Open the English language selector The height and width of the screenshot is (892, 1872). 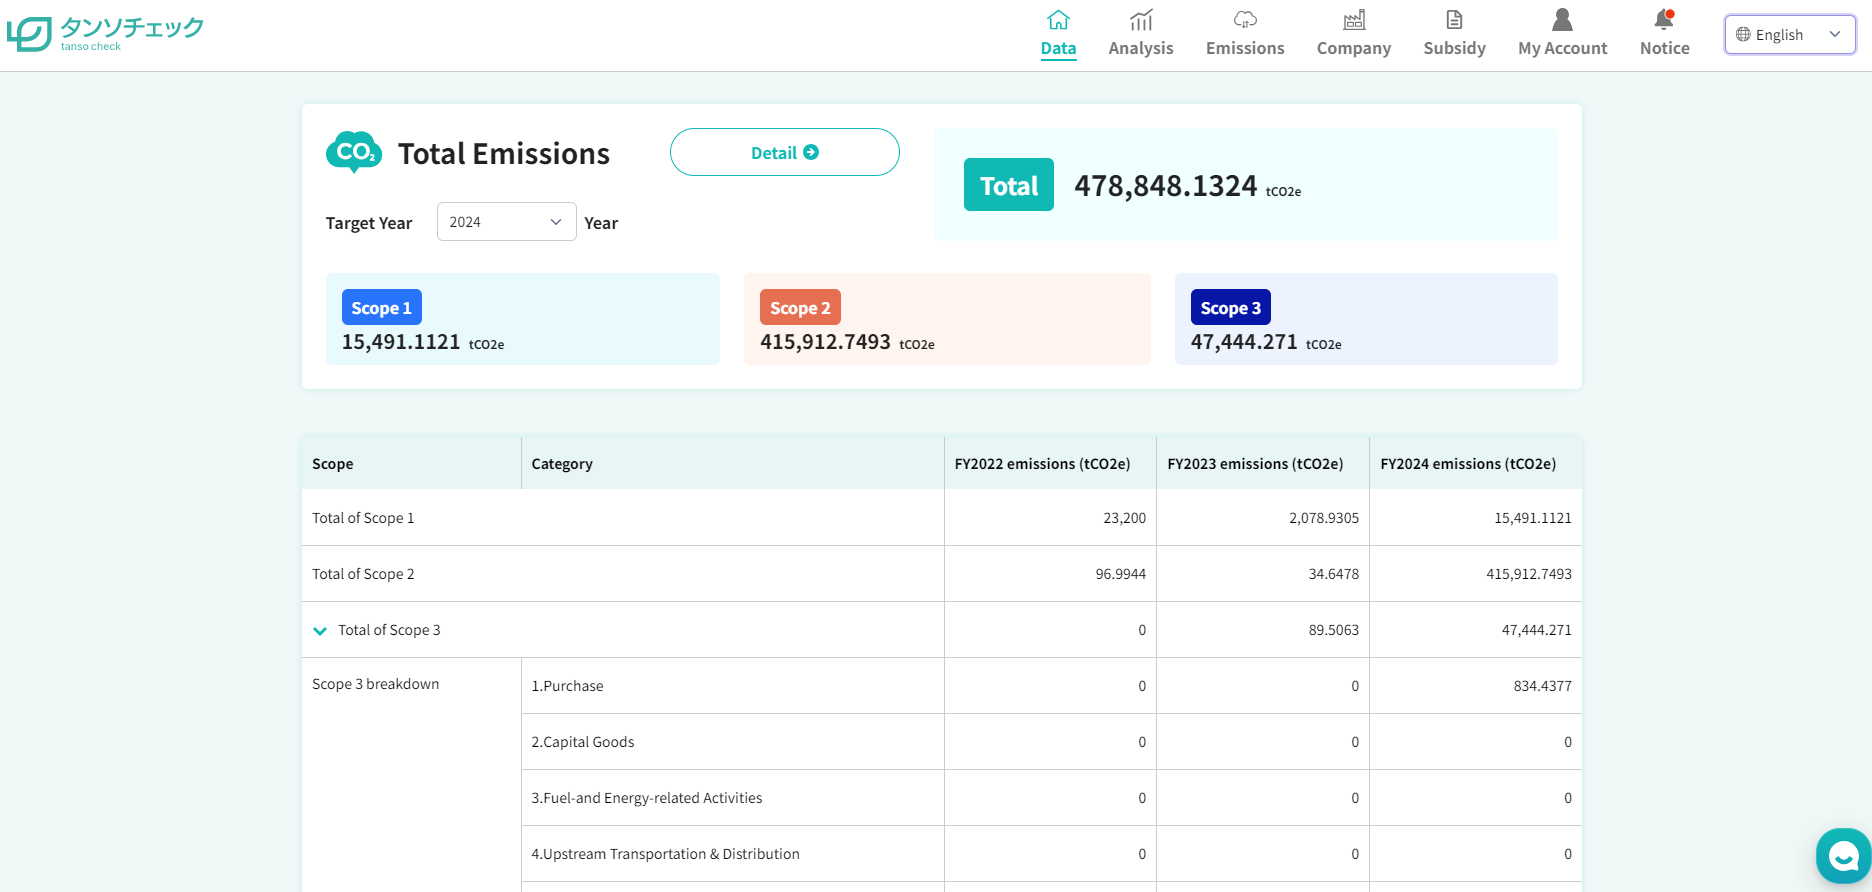click(1789, 34)
